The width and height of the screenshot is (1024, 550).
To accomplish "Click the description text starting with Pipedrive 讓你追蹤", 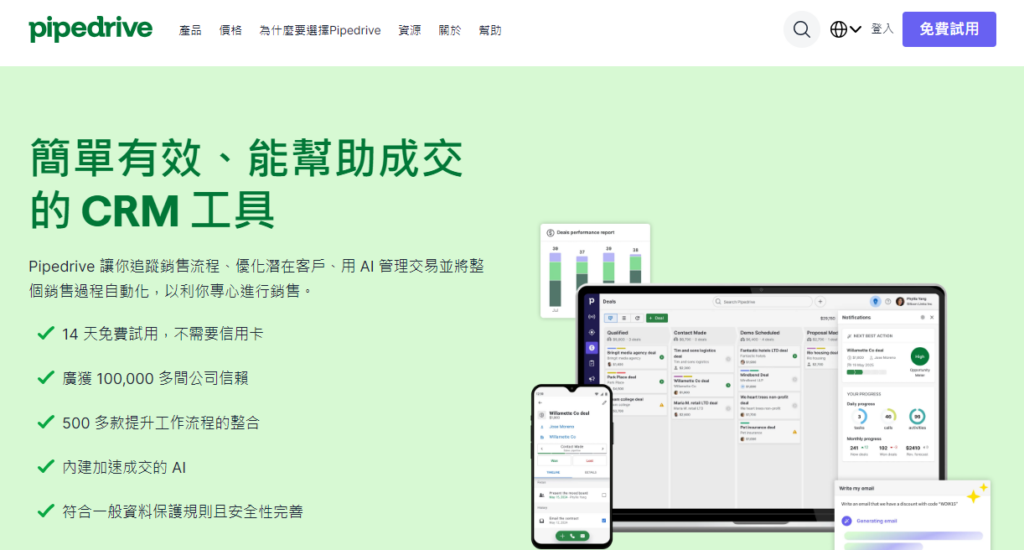I will pyautogui.click(x=257, y=278).
